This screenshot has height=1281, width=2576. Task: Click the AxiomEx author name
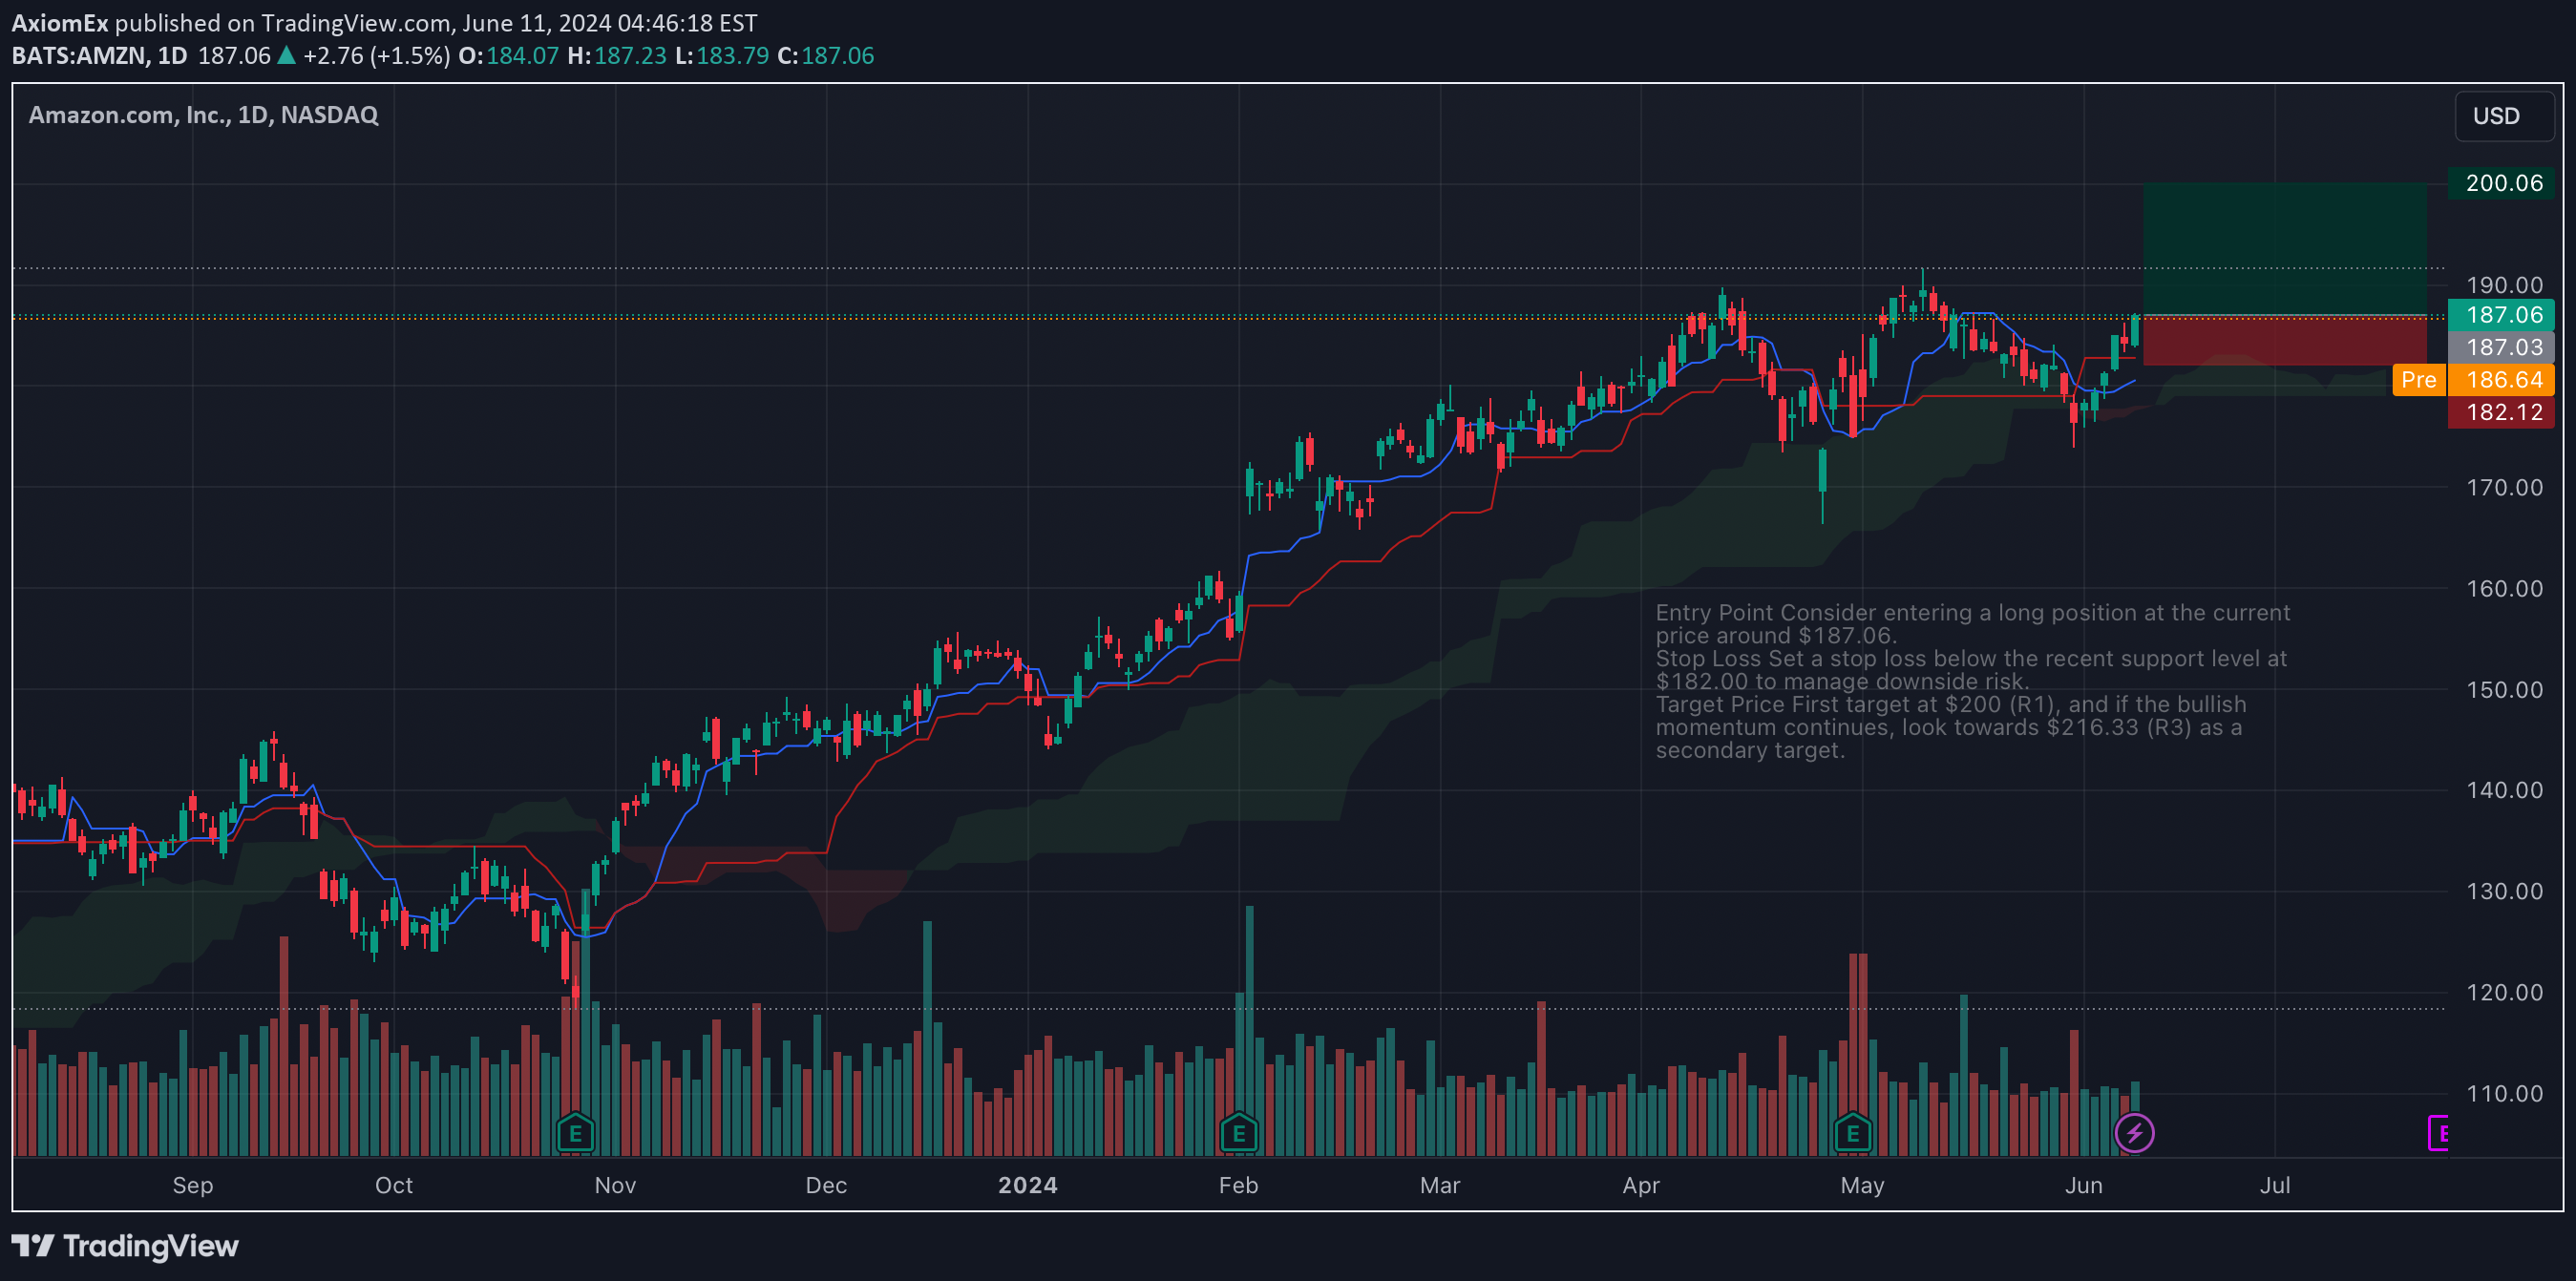click(60, 23)
